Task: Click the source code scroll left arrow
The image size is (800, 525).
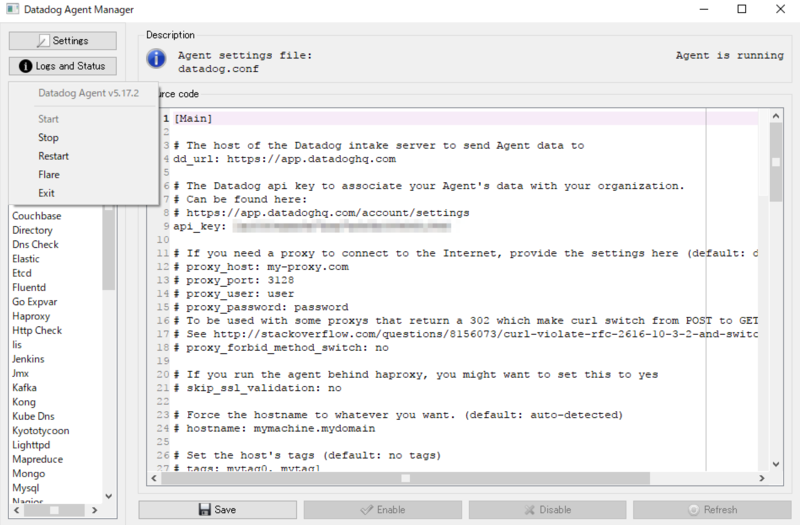Action: coord(154,478)
